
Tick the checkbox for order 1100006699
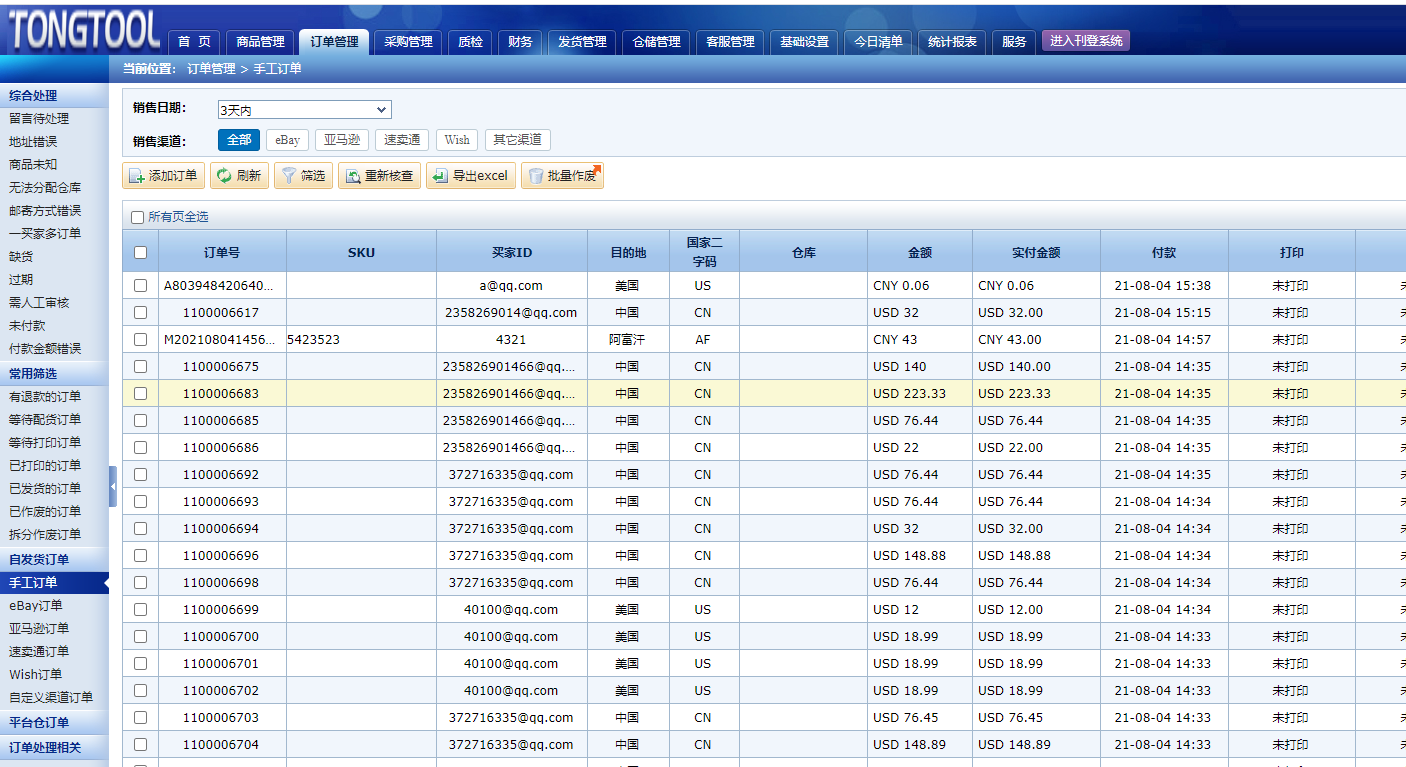141,609
